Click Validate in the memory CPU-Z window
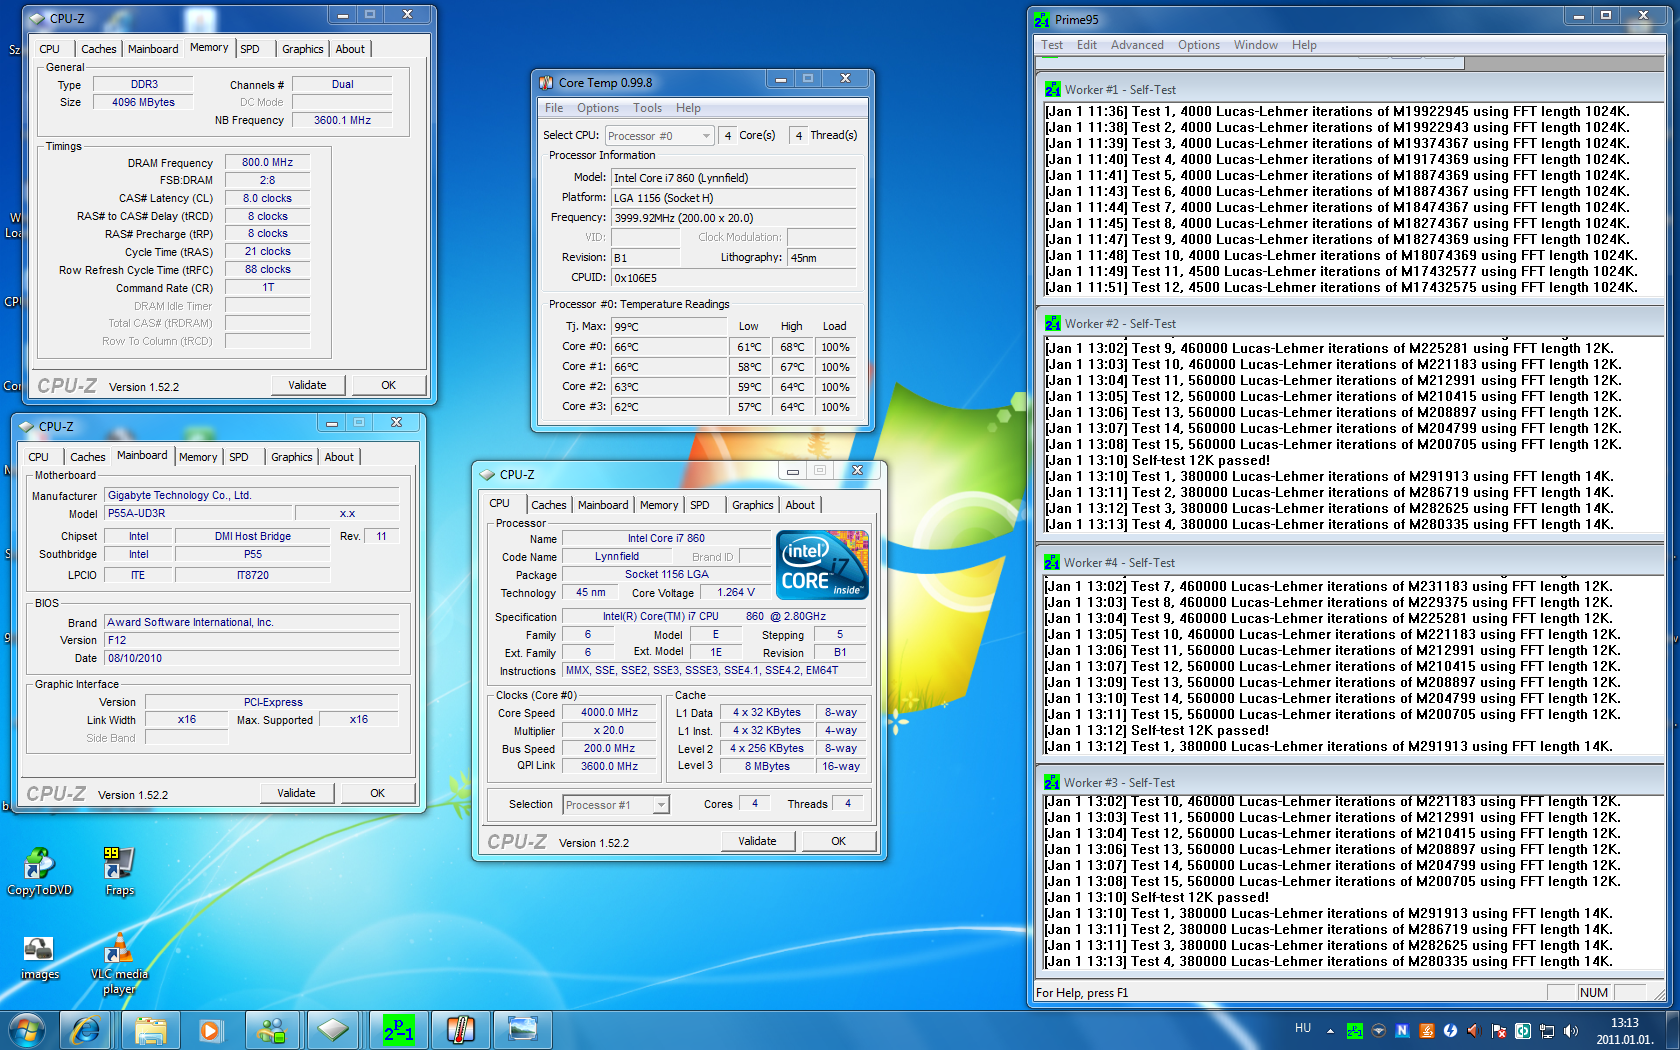This screenshot has width=1680, height=1050. 307,385
